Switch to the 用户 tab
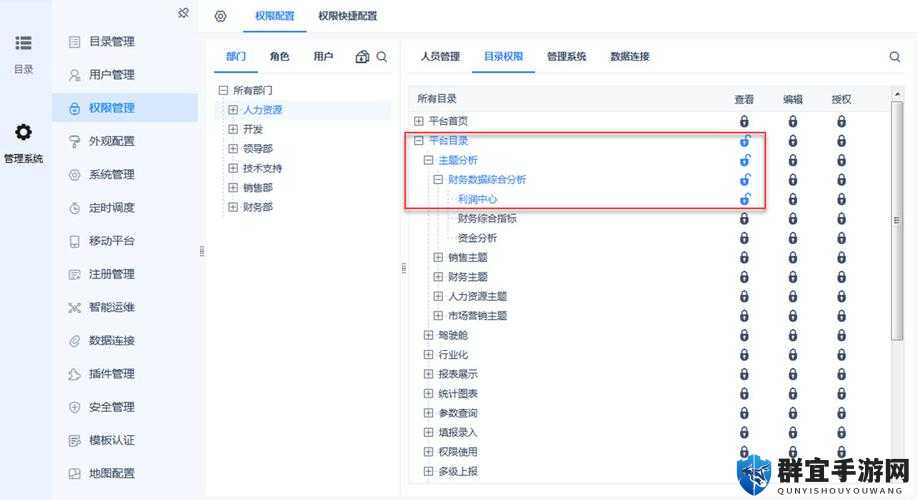The width and height of the screenshot is (917, 500). click(x=323, y=57)
